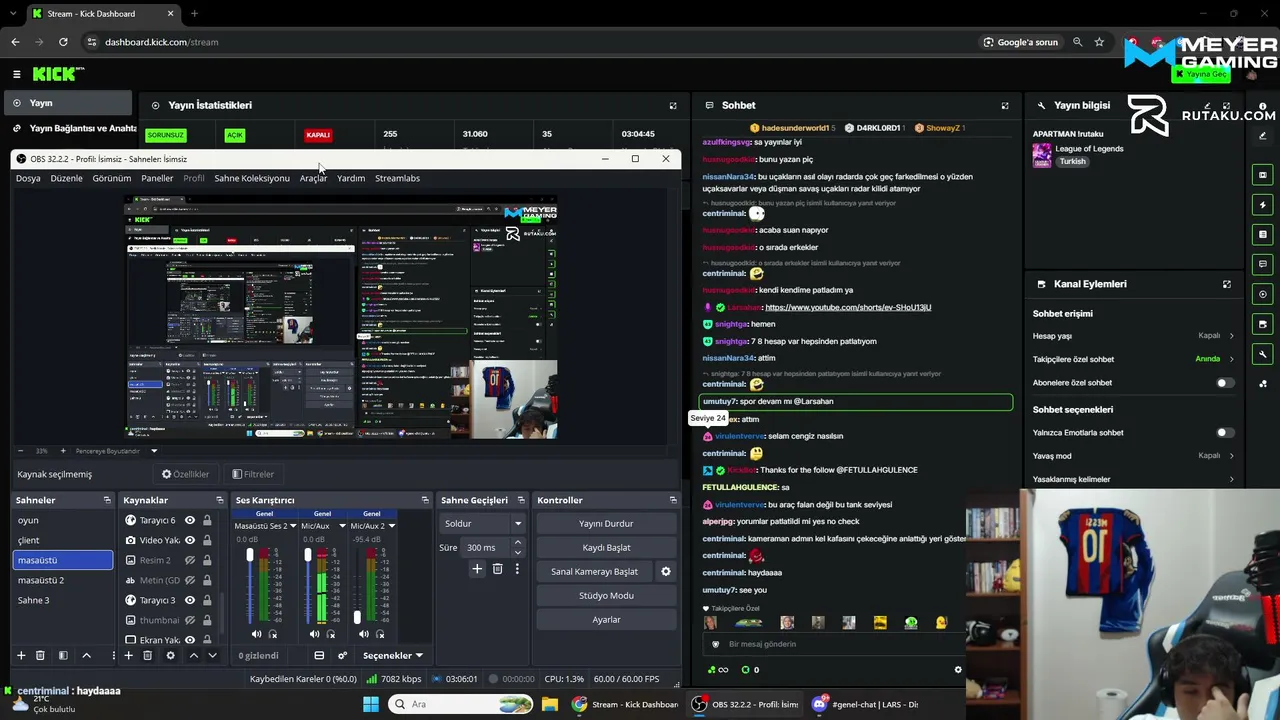The image size is (1280, 720).
Task: Hide the Video Yak. source
Action: pyautogui.click(x=190, y=540)
